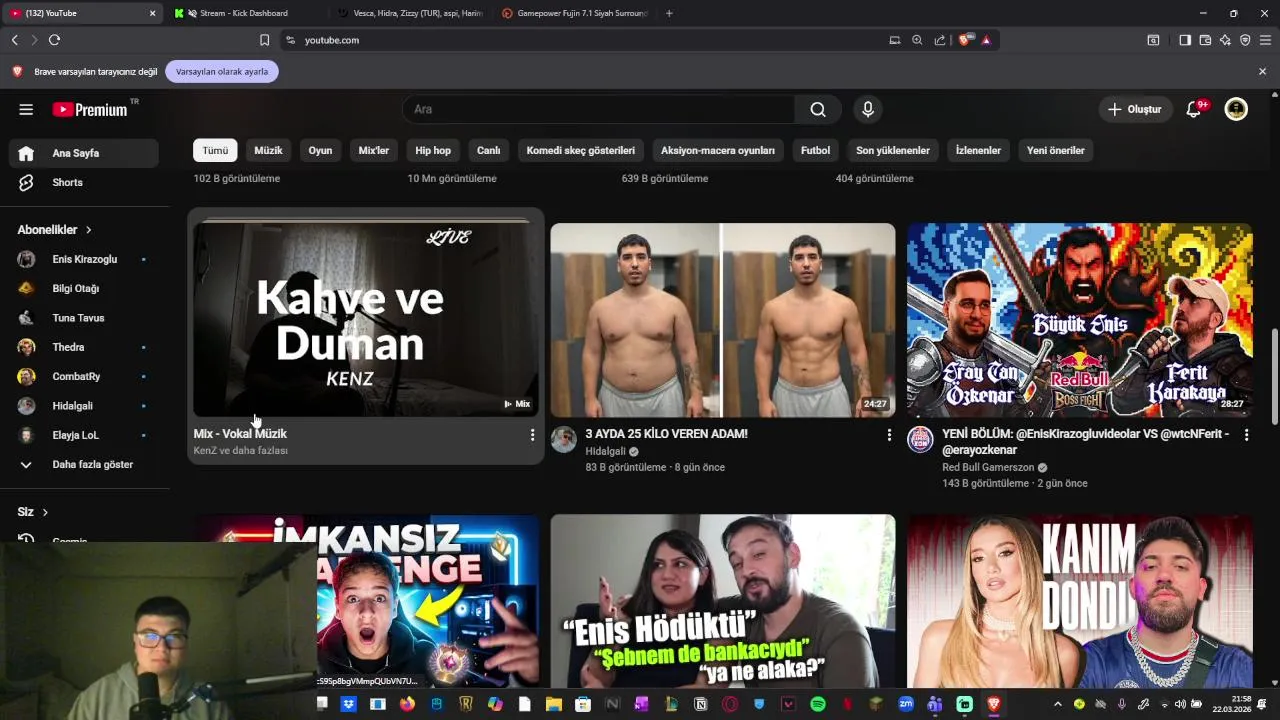Image resolution: width=1280 pixels, height=720 pixels.
Task: Open Brave VPN shield icon
Action: (1245, 40)
